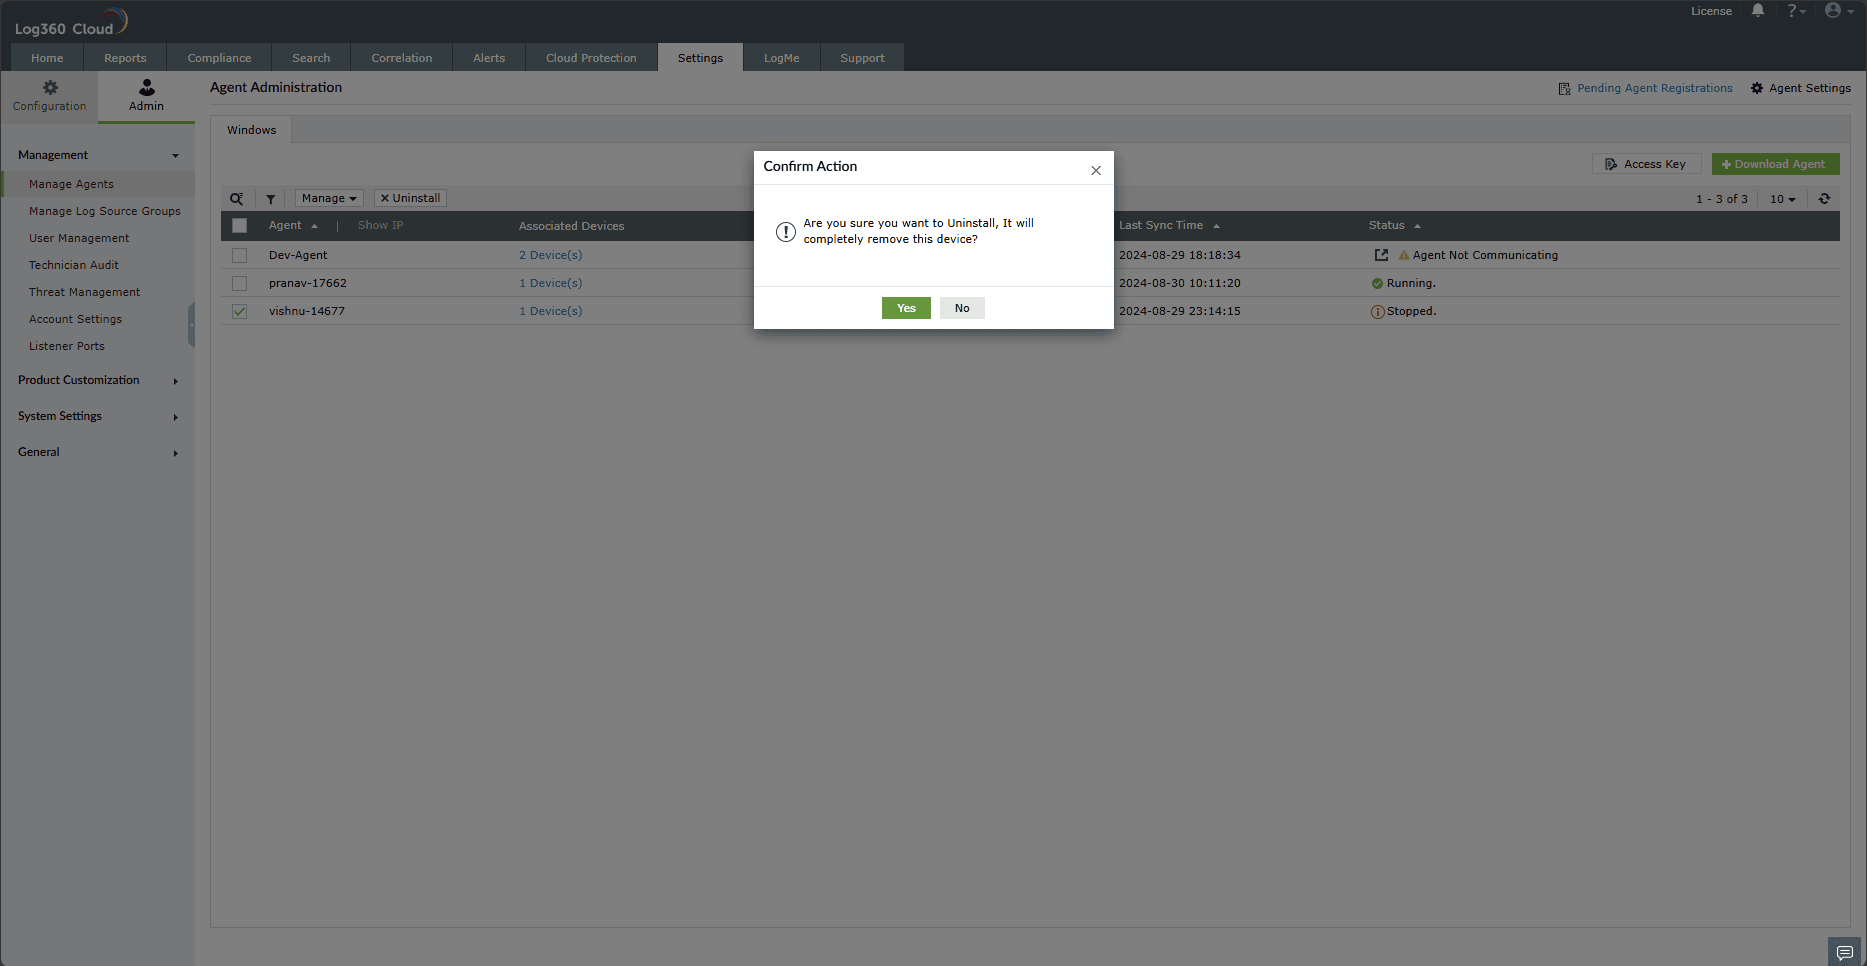The width and height of the screenshot is (1867, 966).
Task: Open the Search tab
Action: point(311,58)
